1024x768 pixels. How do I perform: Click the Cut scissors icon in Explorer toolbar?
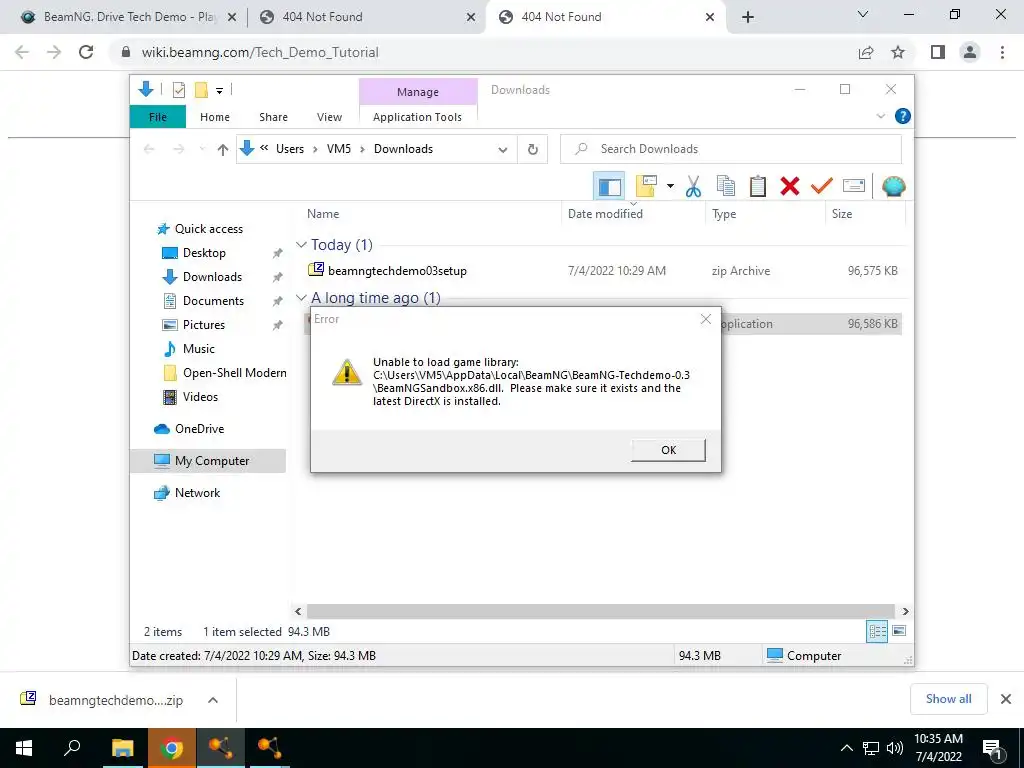[x=693, y=186]
